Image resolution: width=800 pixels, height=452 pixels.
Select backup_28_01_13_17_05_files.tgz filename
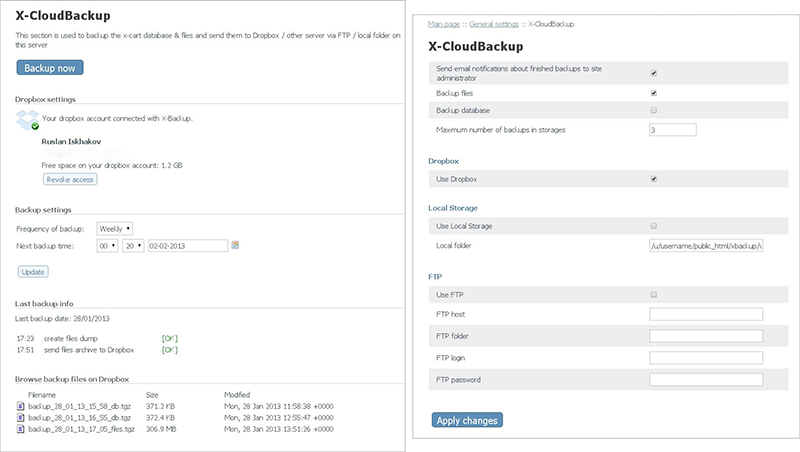pos(81,429)
